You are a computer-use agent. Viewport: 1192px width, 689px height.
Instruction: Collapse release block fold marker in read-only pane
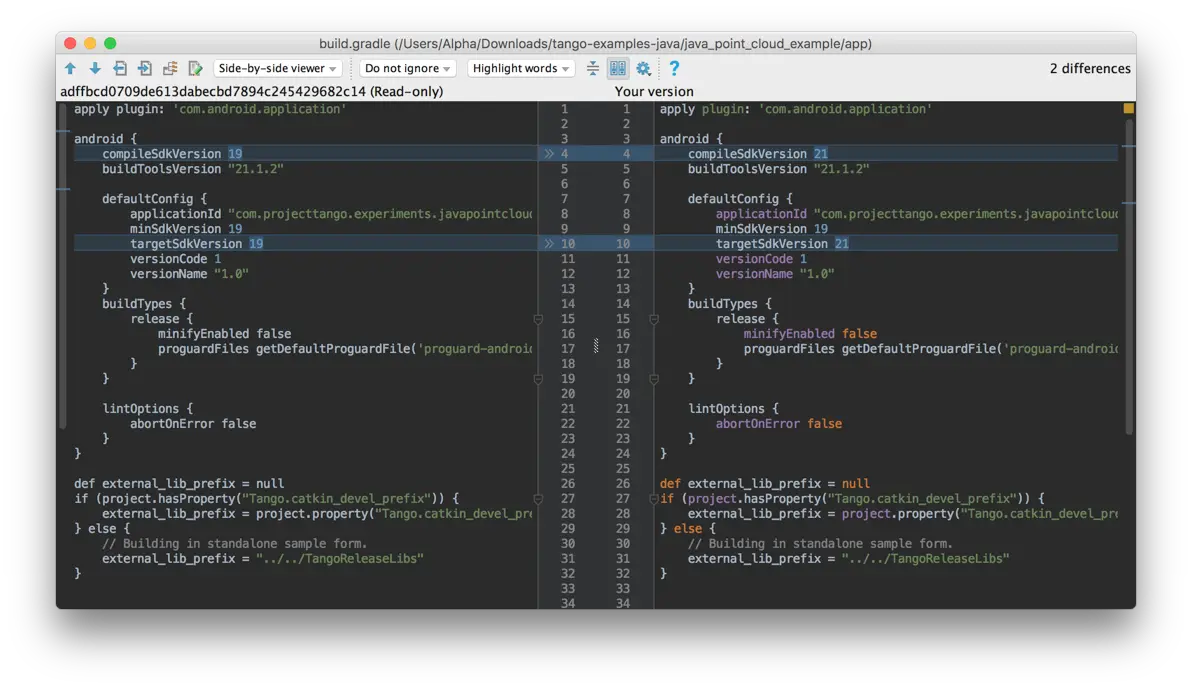(538, 319)
